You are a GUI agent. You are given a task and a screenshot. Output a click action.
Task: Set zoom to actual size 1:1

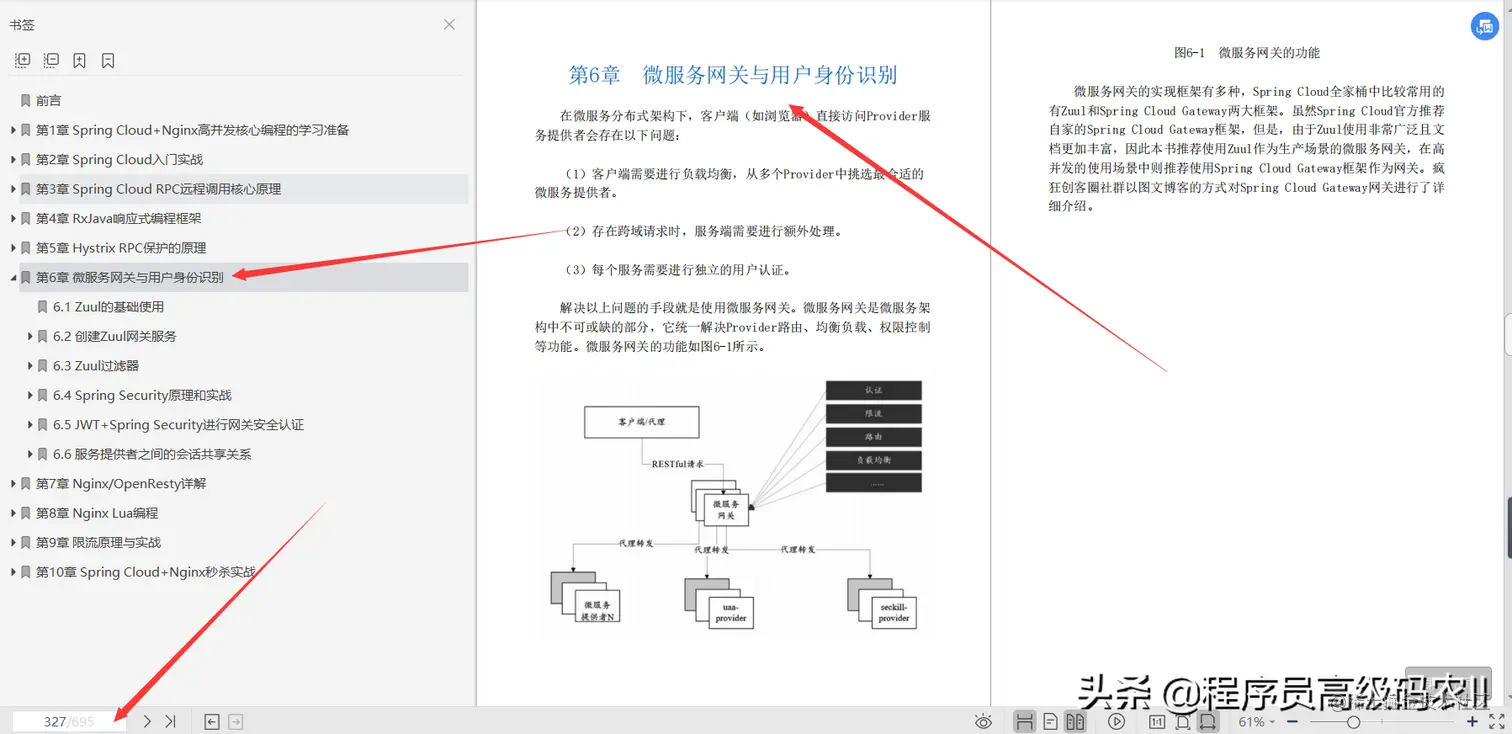(1156, 720)
